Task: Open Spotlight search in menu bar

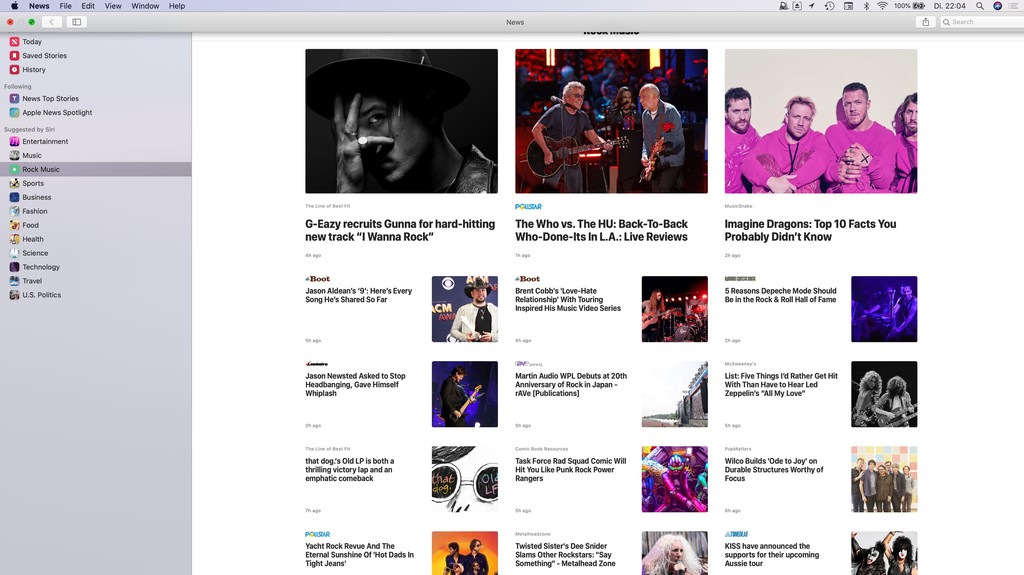Action: (x=980, y=6)
